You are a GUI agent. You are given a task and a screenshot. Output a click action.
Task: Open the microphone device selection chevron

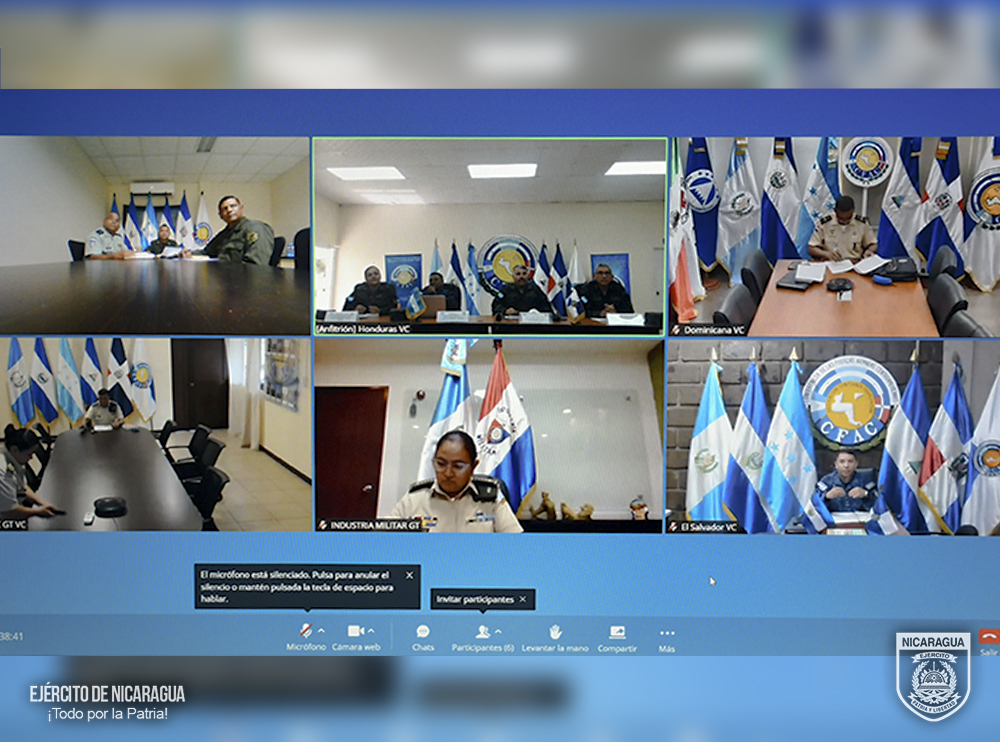pos(321,630)
